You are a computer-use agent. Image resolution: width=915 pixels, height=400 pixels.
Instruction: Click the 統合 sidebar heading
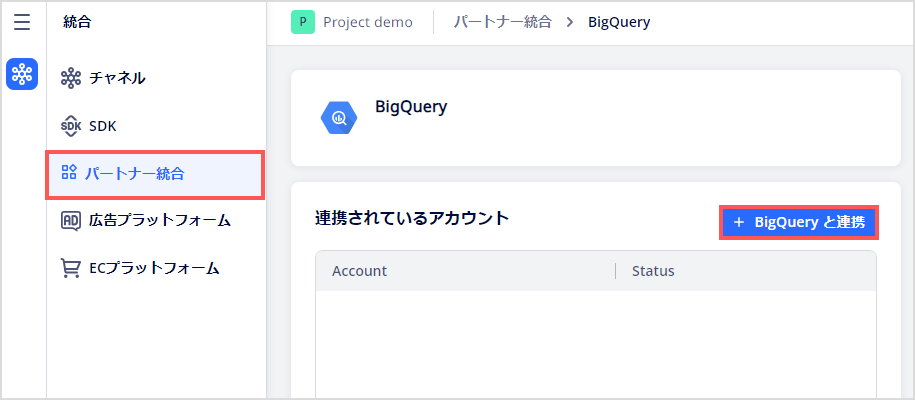[x=78, y=22]
